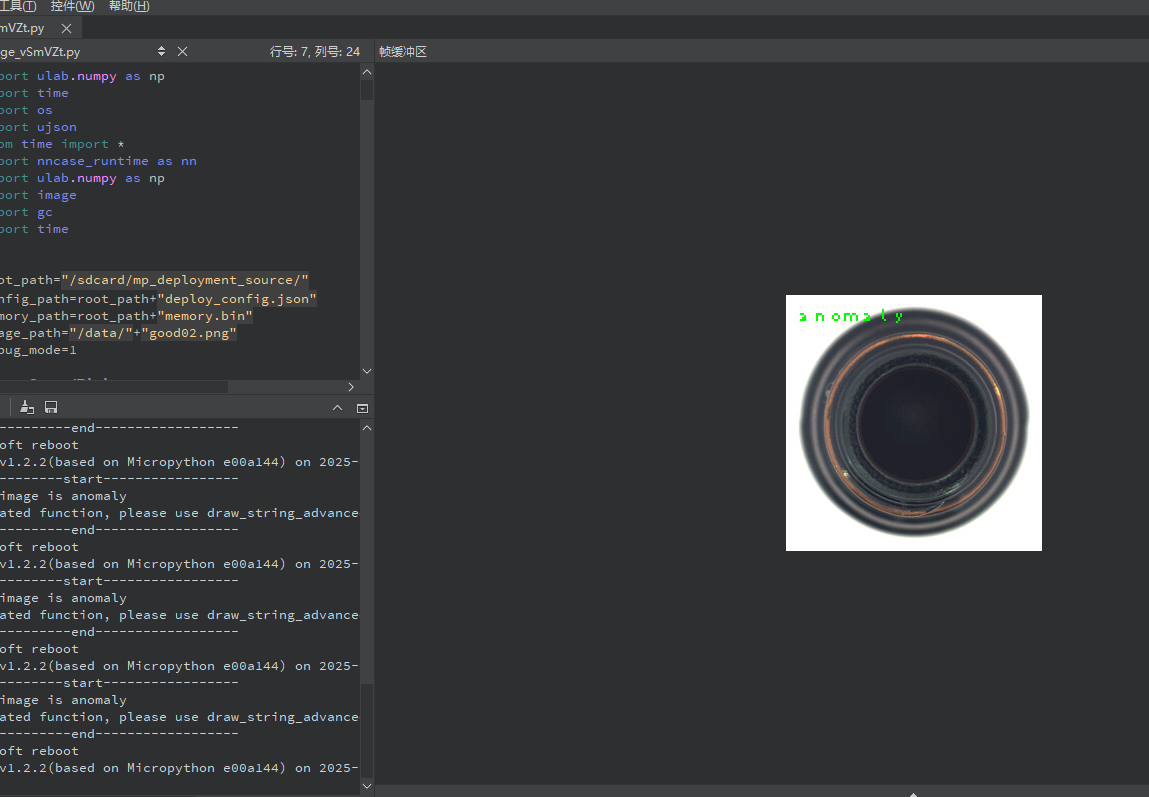Click the terminal panel window icon

point(362,408)
